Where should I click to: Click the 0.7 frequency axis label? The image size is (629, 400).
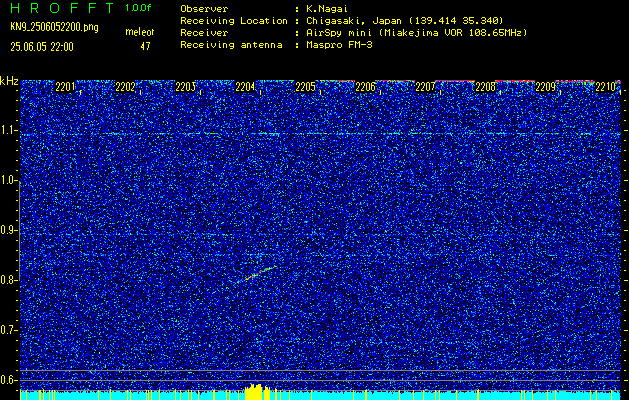tap(9, 330)
